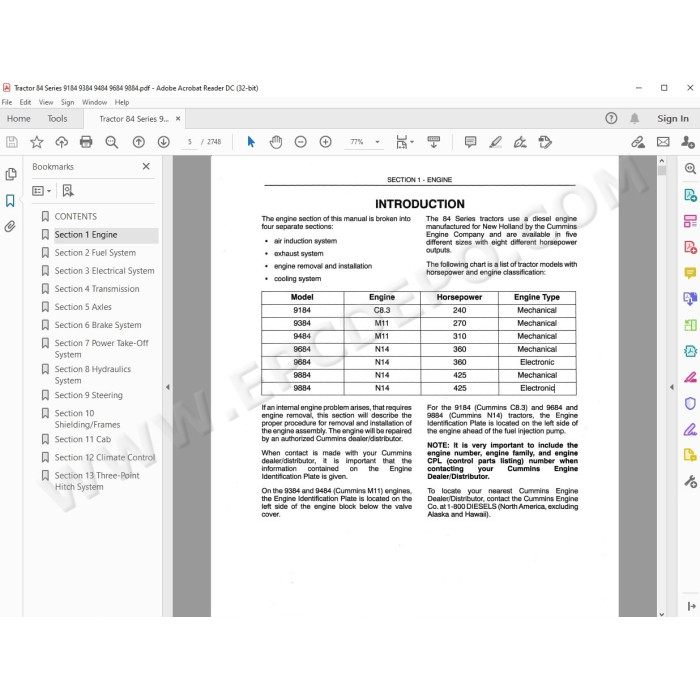The height and width of the screenshot is (700, 700).
Task: Zoom out with the minus icon
Action: click(300, 142)
